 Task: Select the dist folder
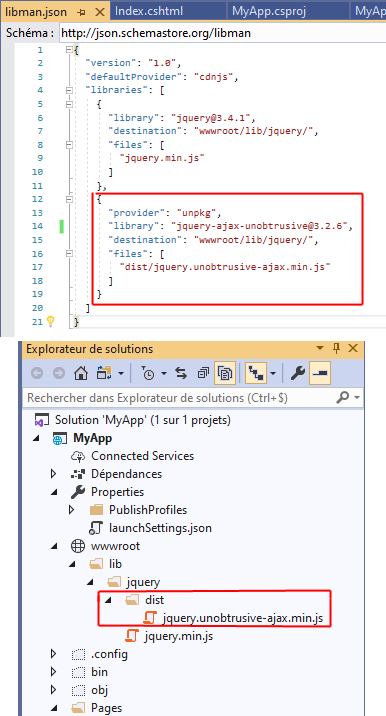point(154,600)
